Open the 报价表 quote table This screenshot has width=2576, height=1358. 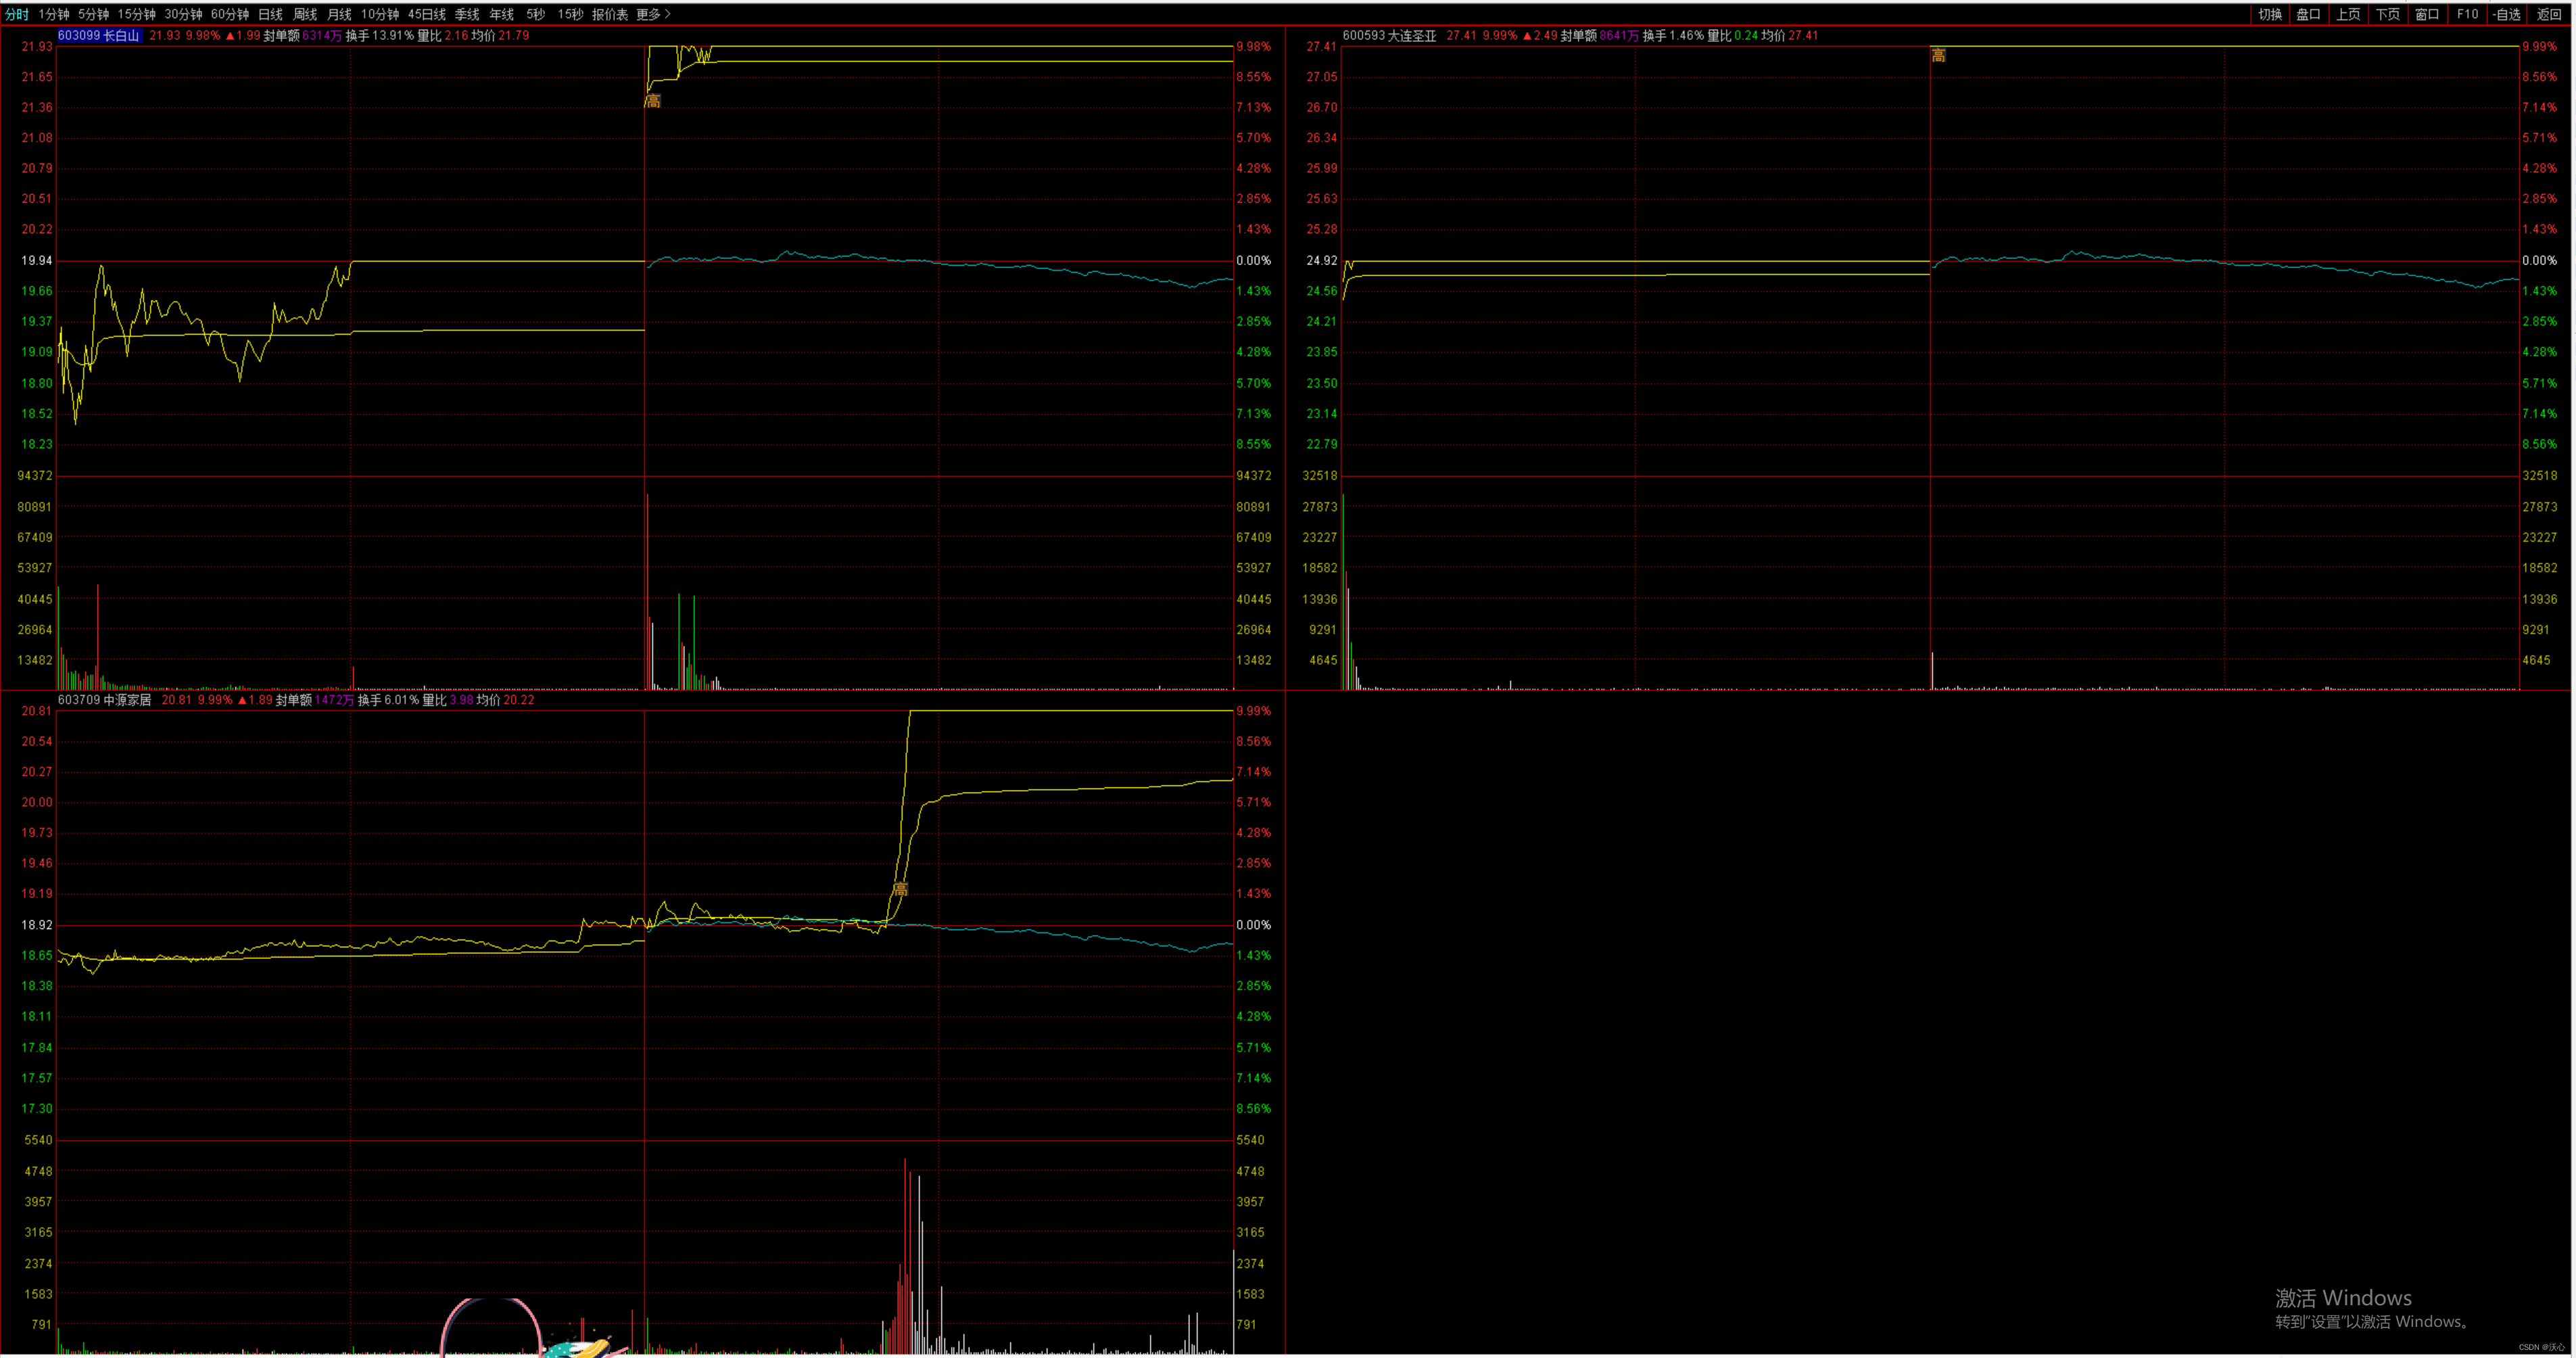tap(610, 14)
